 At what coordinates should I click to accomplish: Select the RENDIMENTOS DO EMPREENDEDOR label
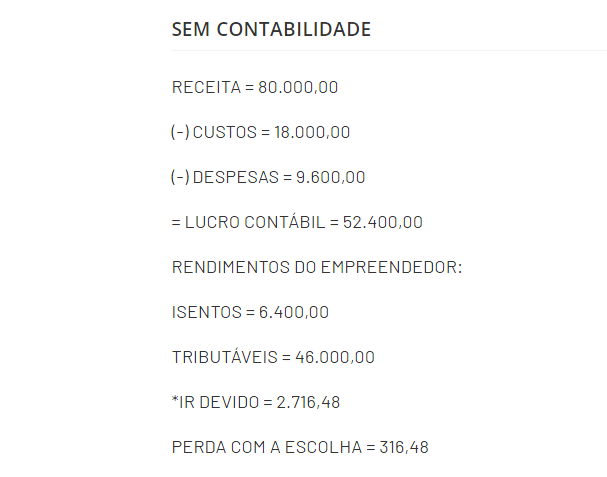[317, 267]
